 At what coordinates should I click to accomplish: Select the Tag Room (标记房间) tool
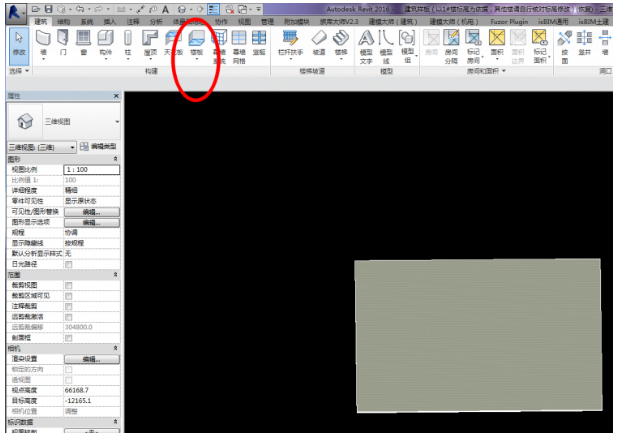473,46
